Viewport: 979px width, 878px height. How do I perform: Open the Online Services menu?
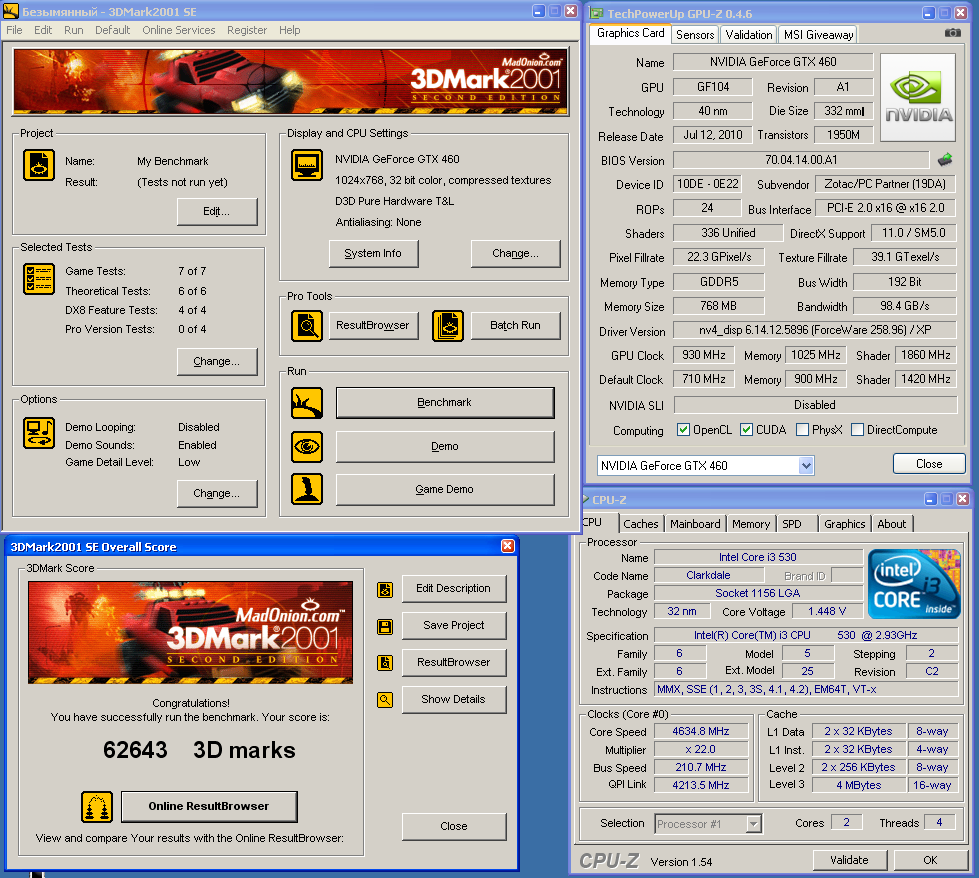179,30
